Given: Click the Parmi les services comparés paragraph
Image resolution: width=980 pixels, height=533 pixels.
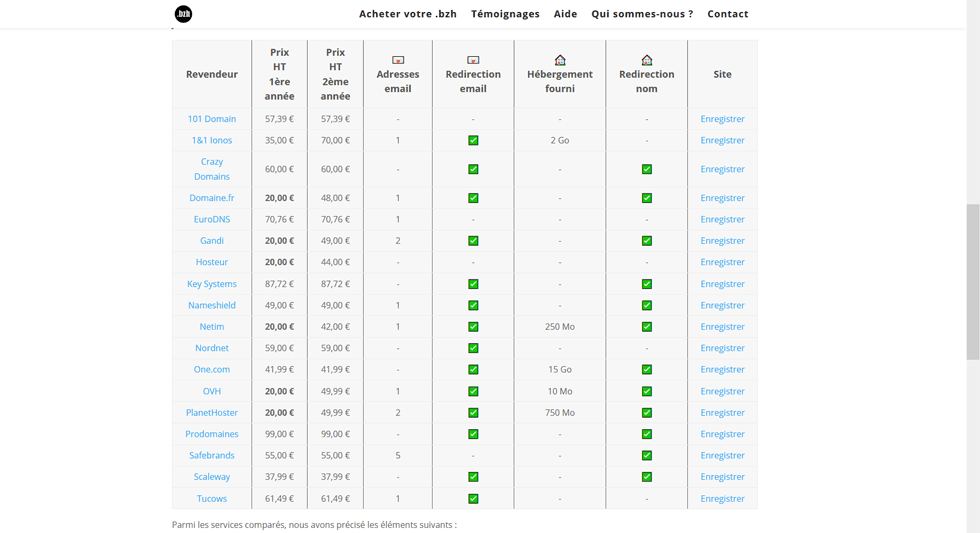Looking at the screenshot, I should [x=314, y=525].
